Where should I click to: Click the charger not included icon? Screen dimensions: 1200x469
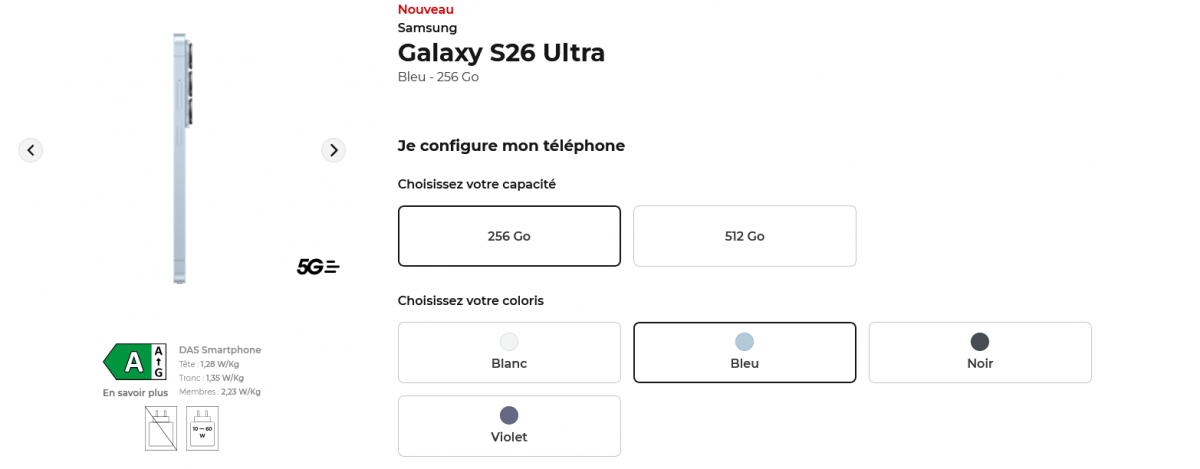point(161,428)
